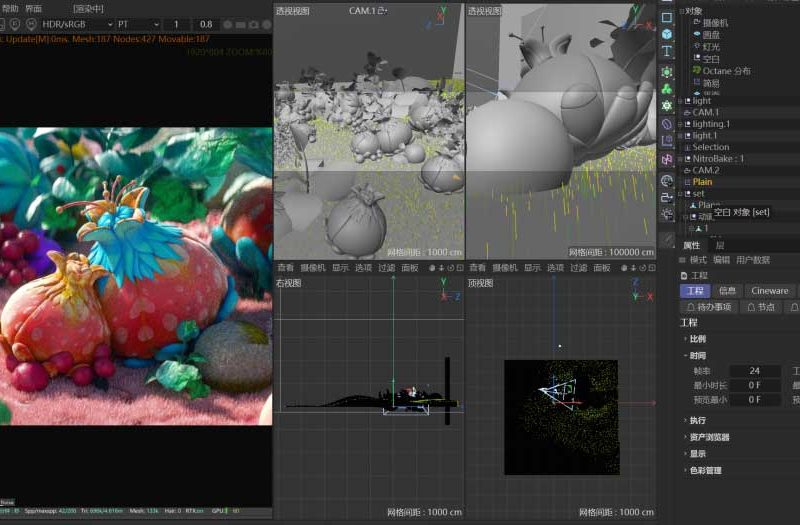Viewport: 800px width, 525px height.
Task: Click the Live Viewer focus-pick pin icon
Action: 32,24
